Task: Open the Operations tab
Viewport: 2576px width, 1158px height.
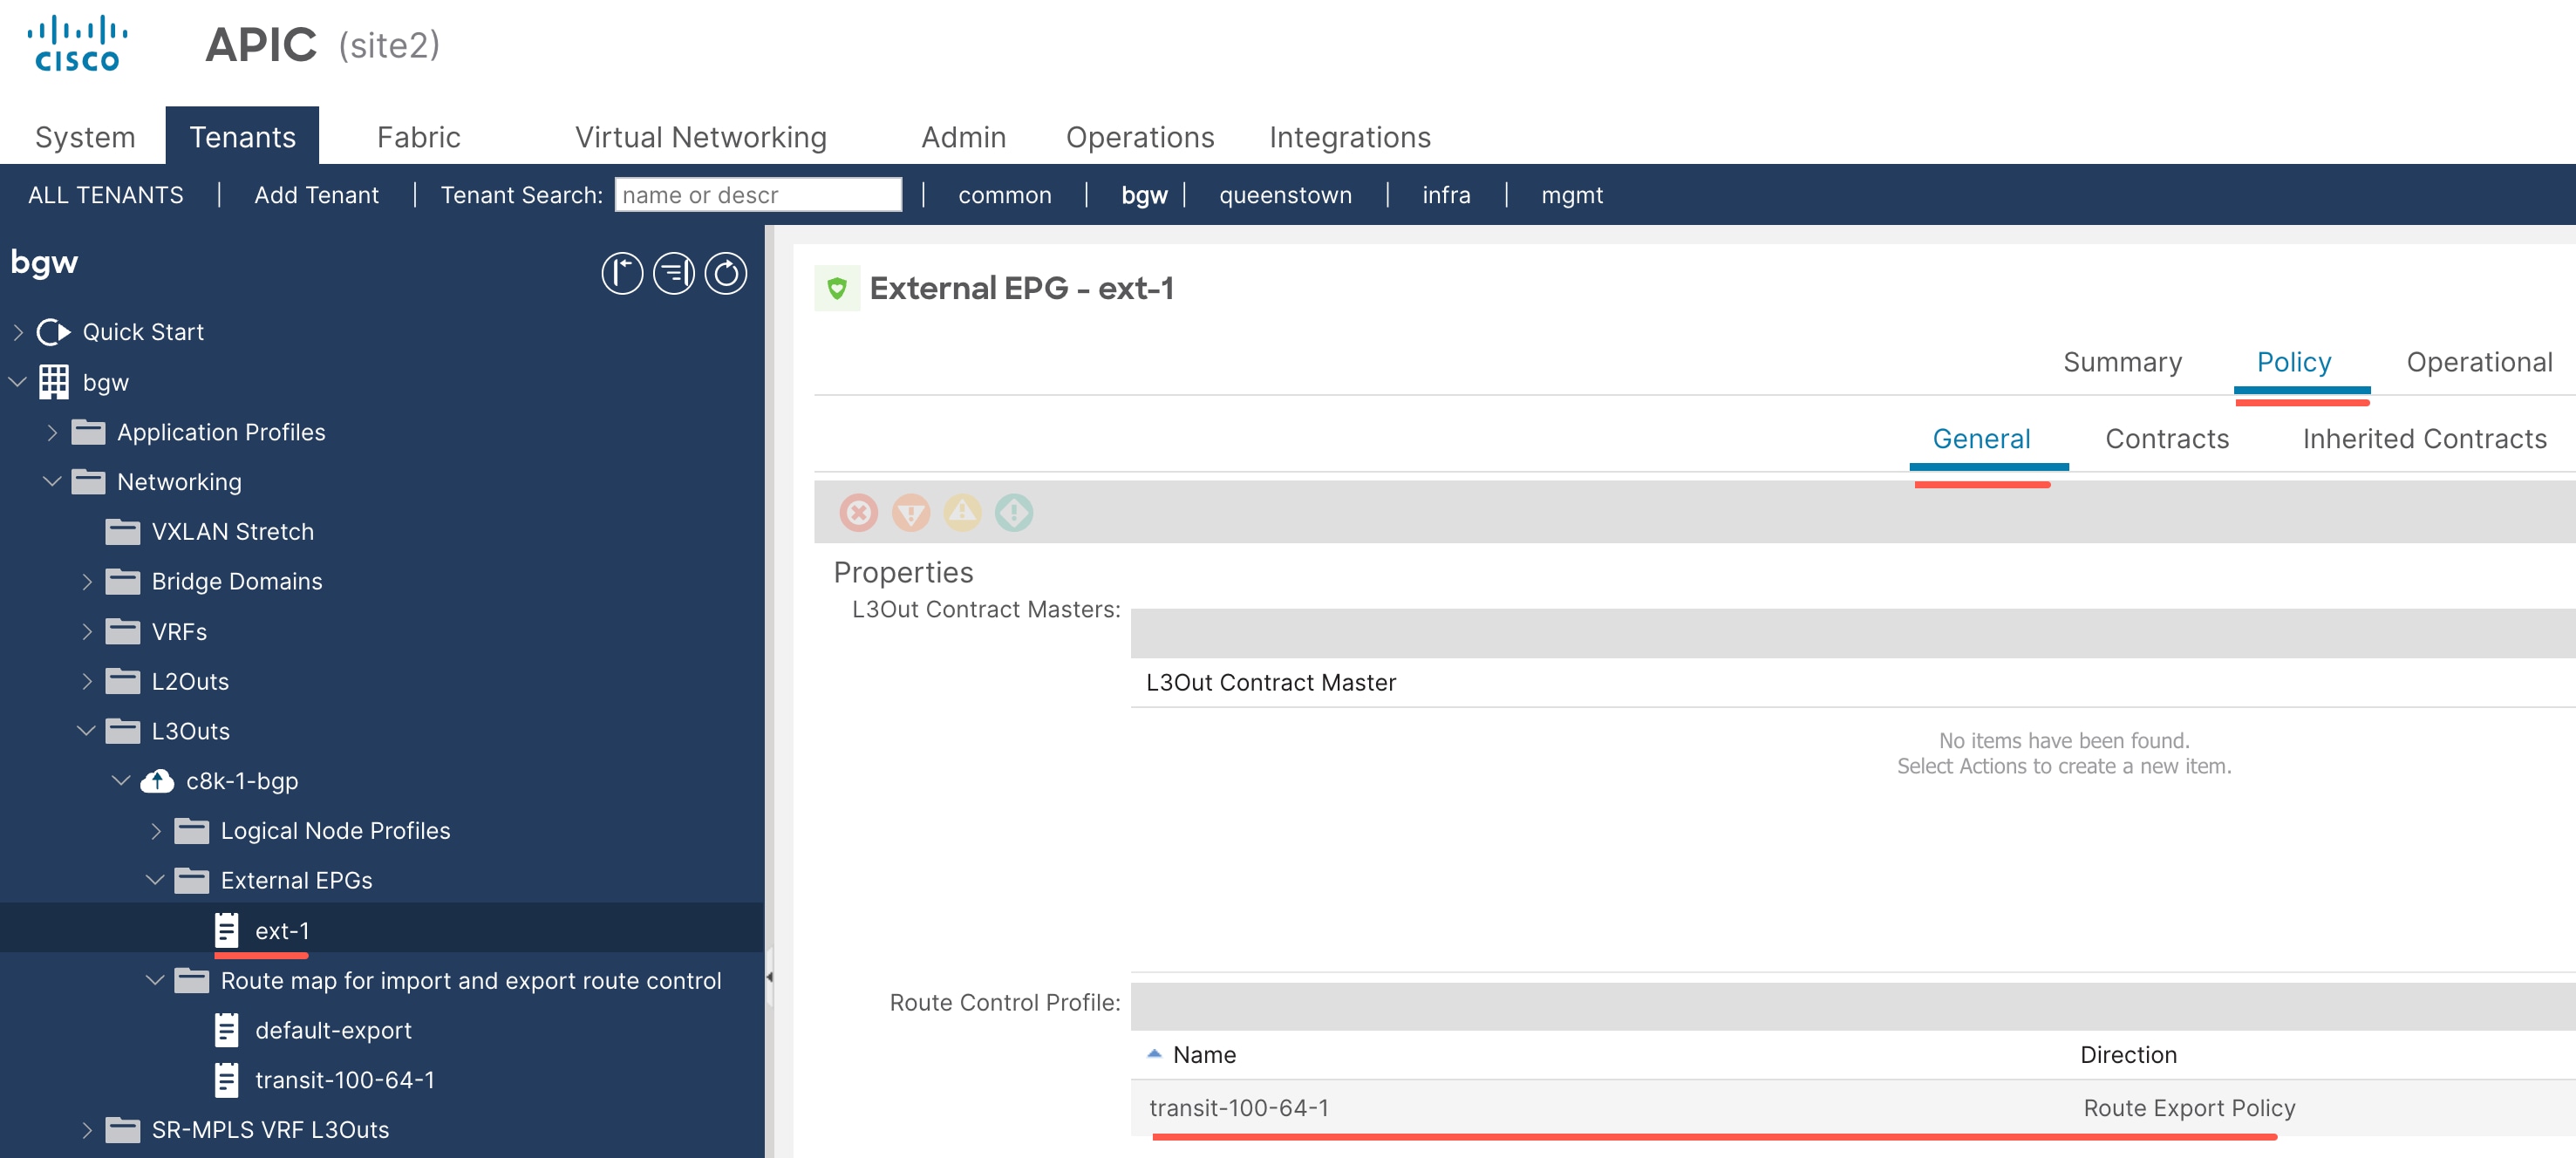Action: [1140, 137]
